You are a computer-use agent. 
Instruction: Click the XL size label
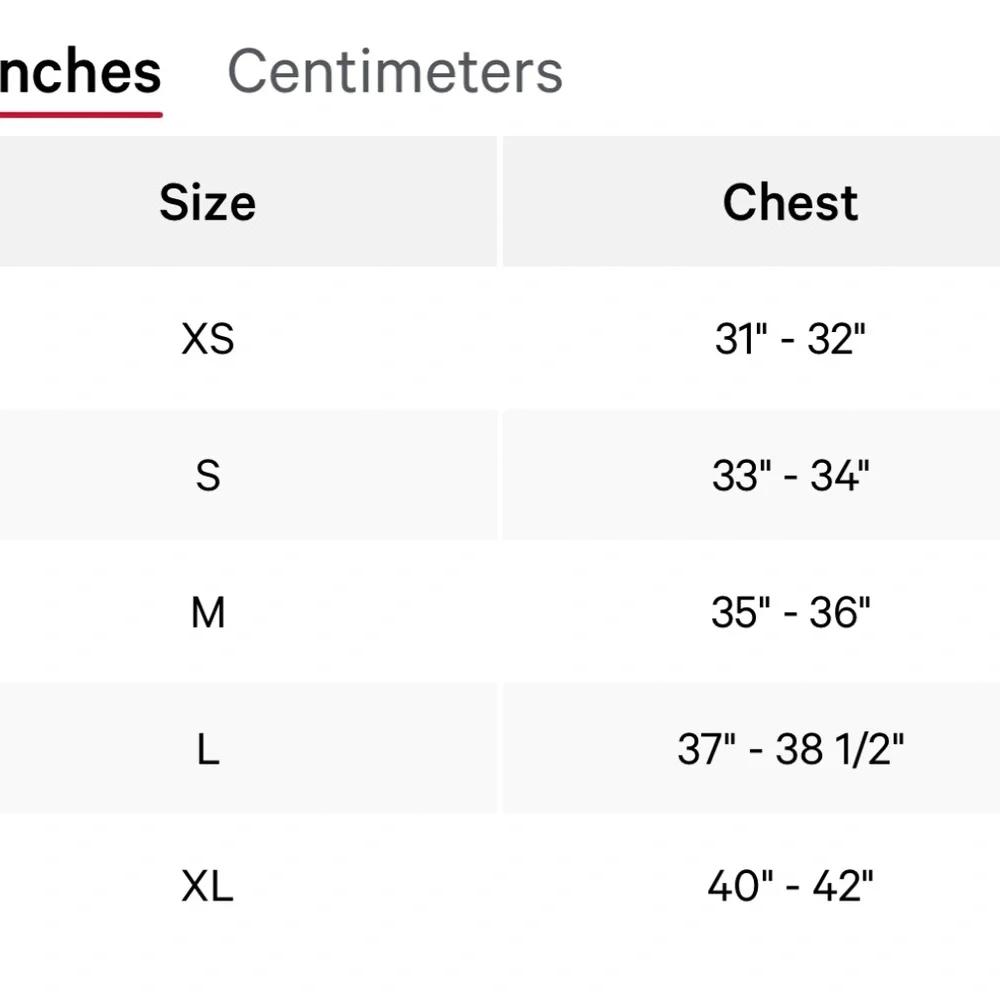pyautogui.click(x=207, y=886)
